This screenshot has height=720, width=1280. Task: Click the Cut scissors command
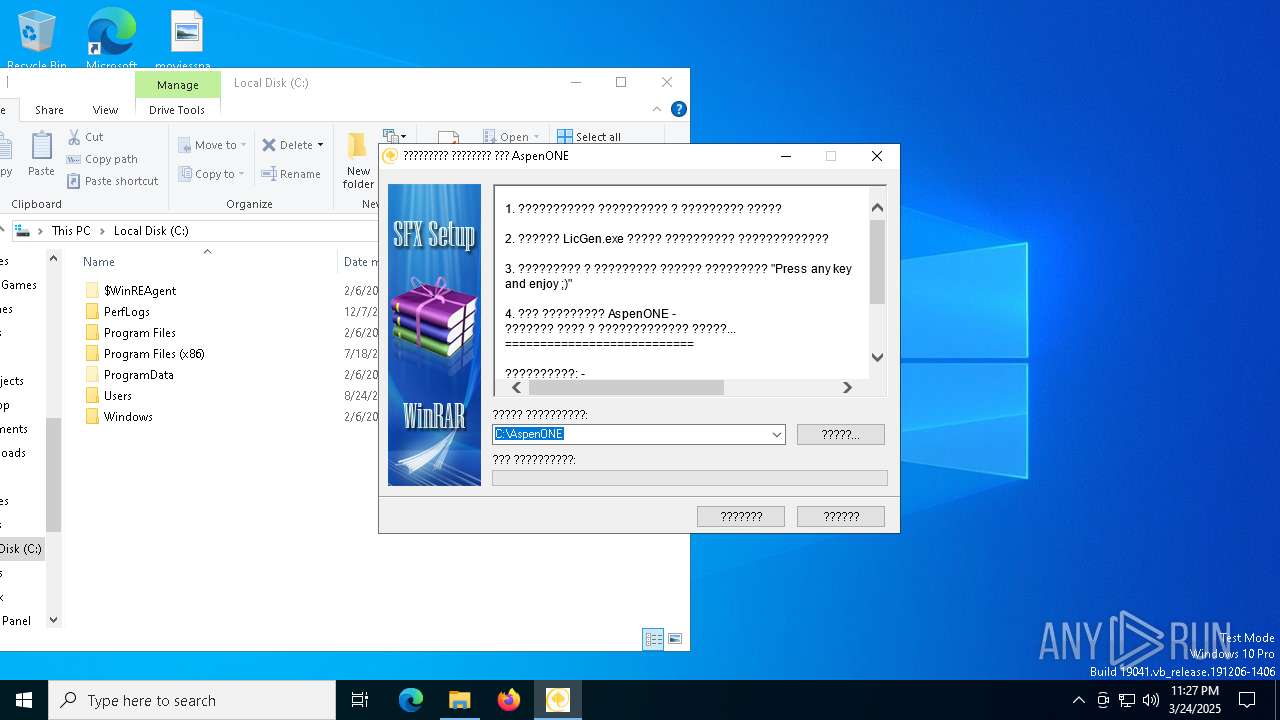coord(85,137)
